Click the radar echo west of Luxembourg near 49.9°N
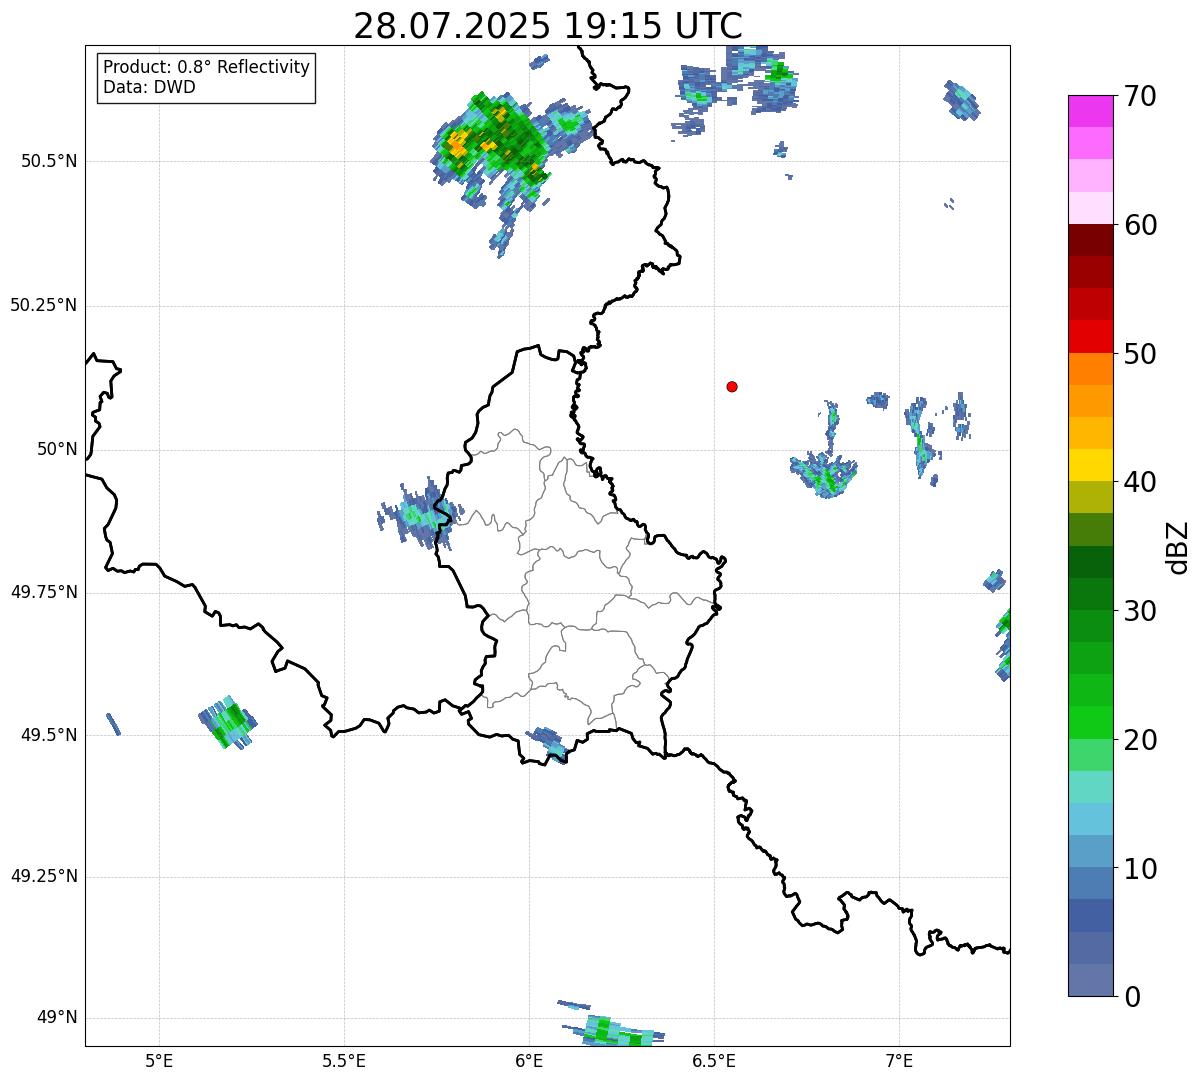Image resolution: width=1202 pixels, height=1081 pixels. tap(420, 513)
